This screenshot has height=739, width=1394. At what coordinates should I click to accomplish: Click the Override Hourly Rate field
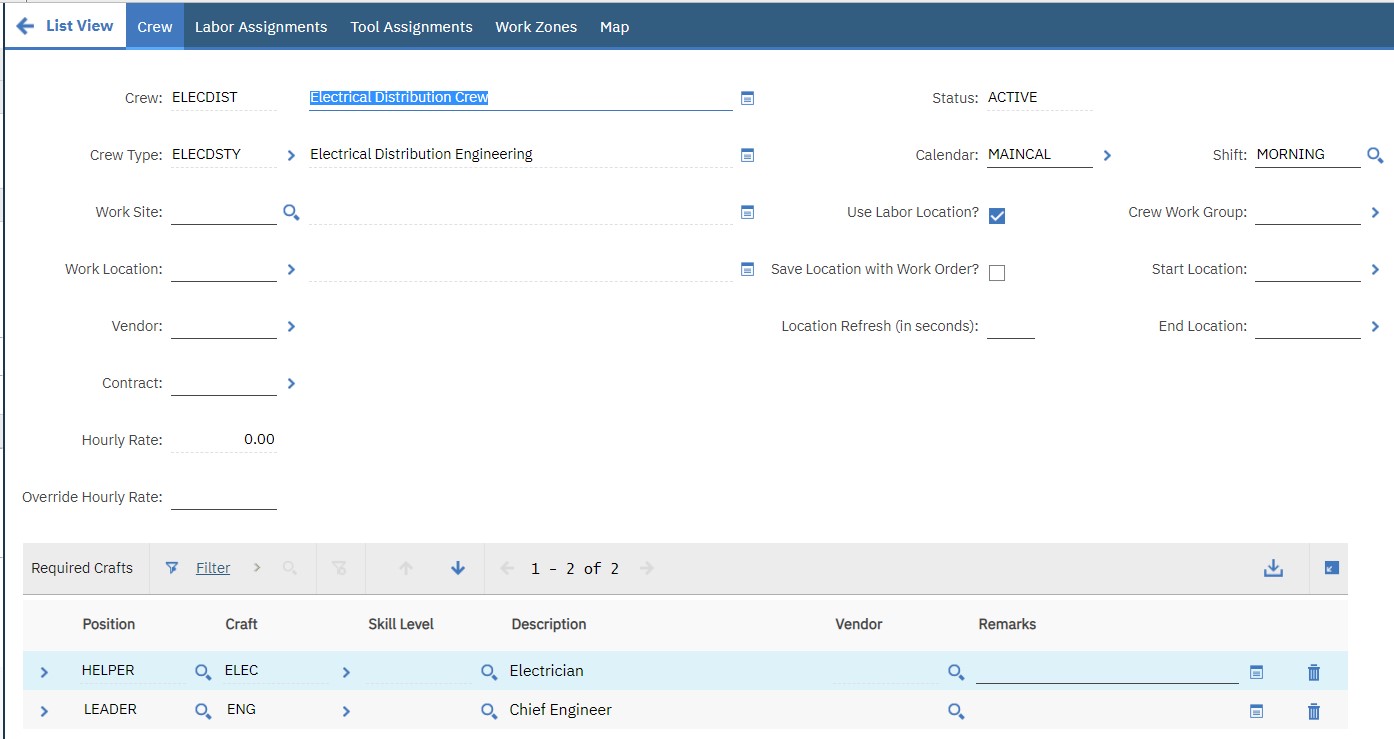tap(222, 496)
